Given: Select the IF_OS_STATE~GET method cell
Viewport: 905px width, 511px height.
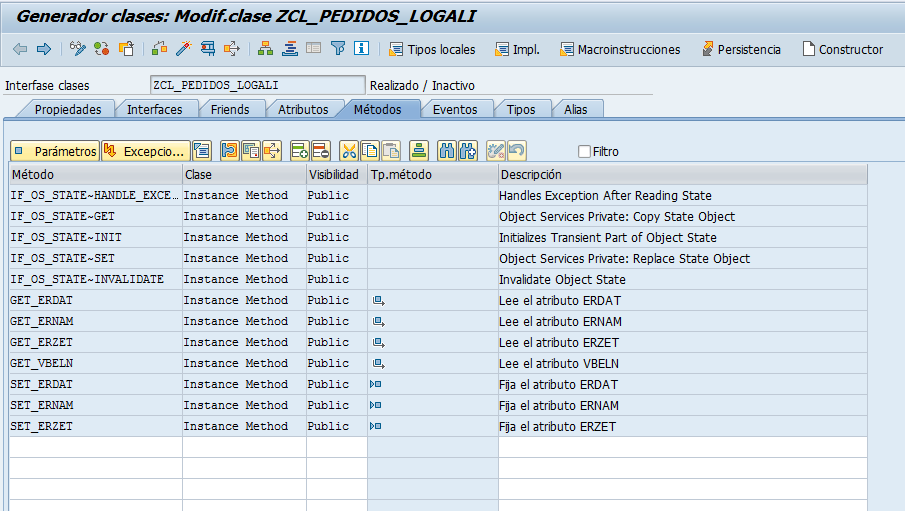Looking at the screenshot, I should click(96, 217).
